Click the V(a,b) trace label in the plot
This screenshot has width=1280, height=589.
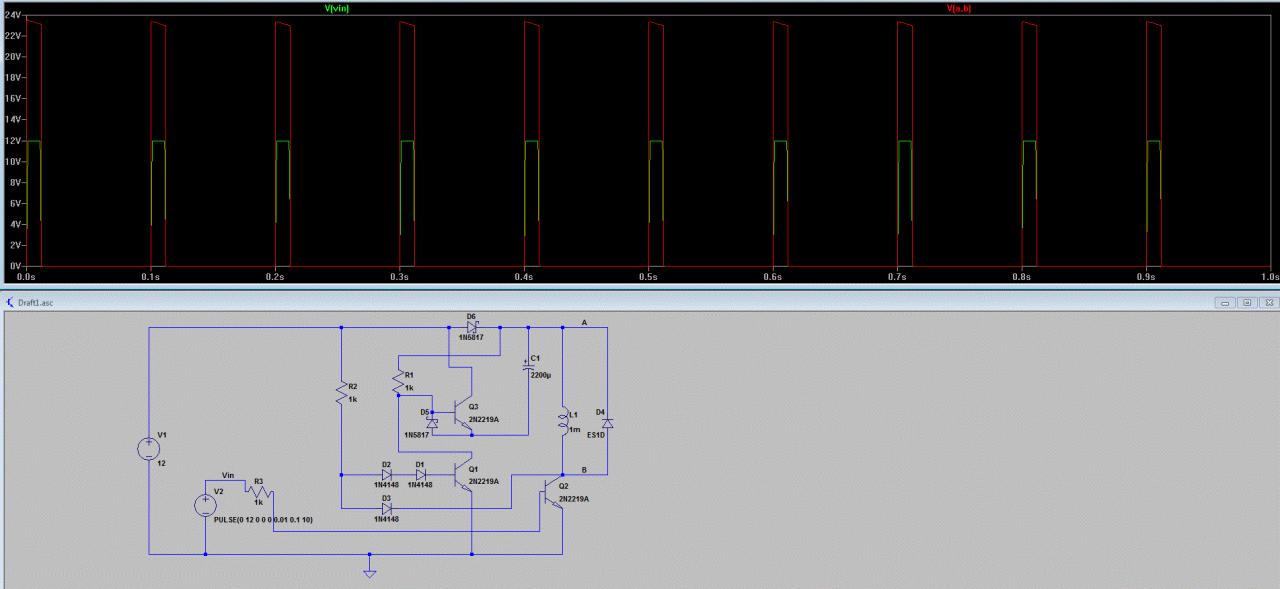pos(958,8)
